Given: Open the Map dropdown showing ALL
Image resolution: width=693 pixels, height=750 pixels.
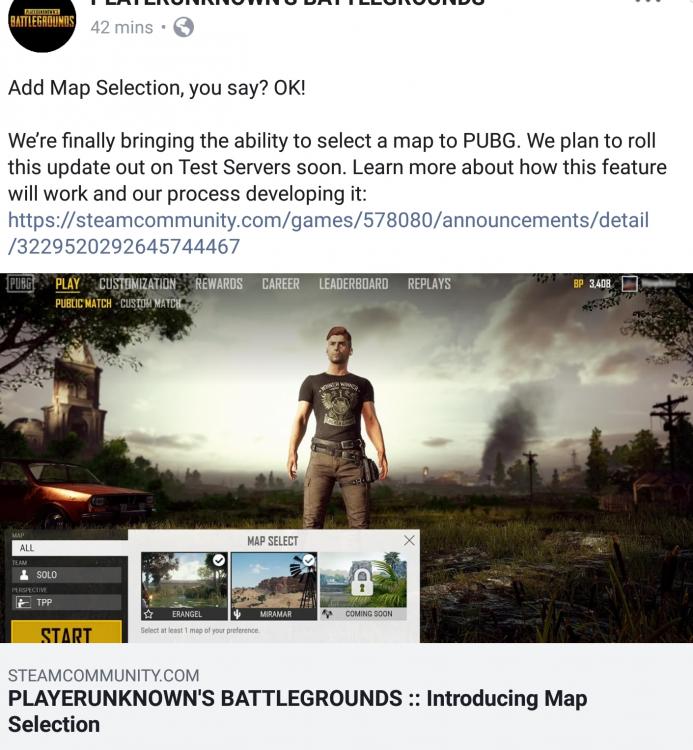Looking at the screenshot, I should (70, 548).
